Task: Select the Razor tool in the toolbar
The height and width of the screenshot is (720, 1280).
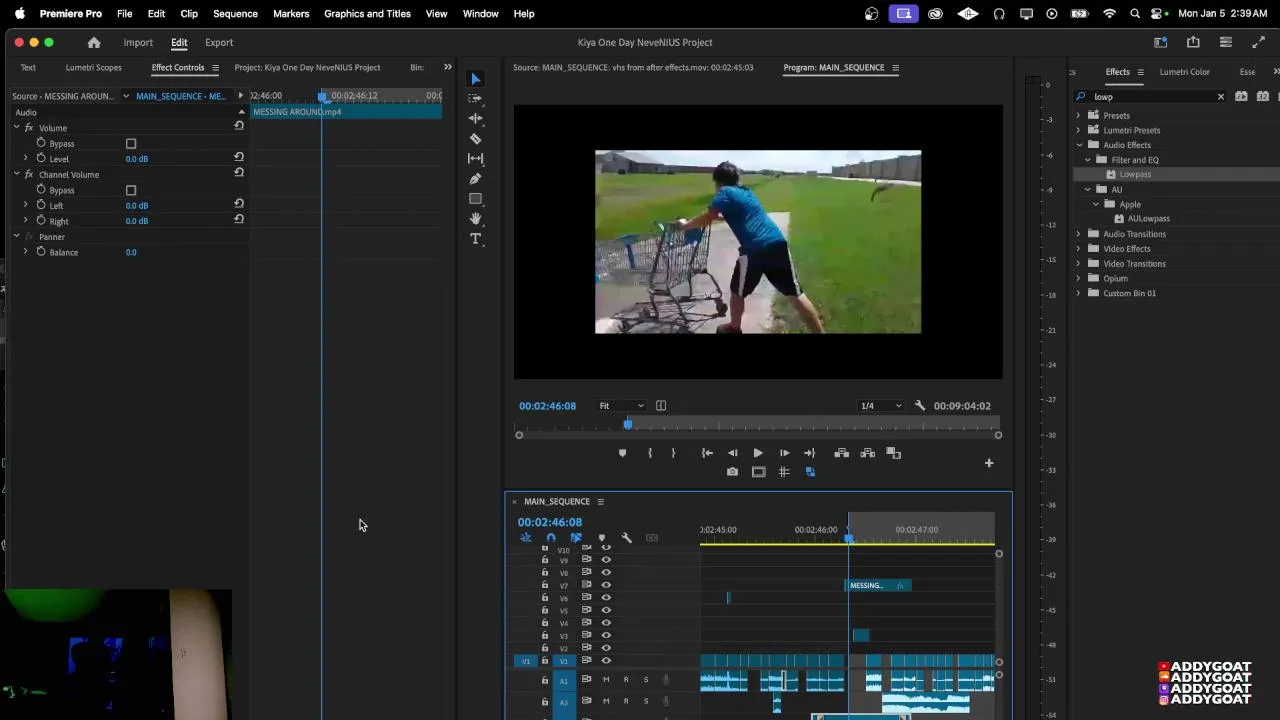Action: [476, 139]
